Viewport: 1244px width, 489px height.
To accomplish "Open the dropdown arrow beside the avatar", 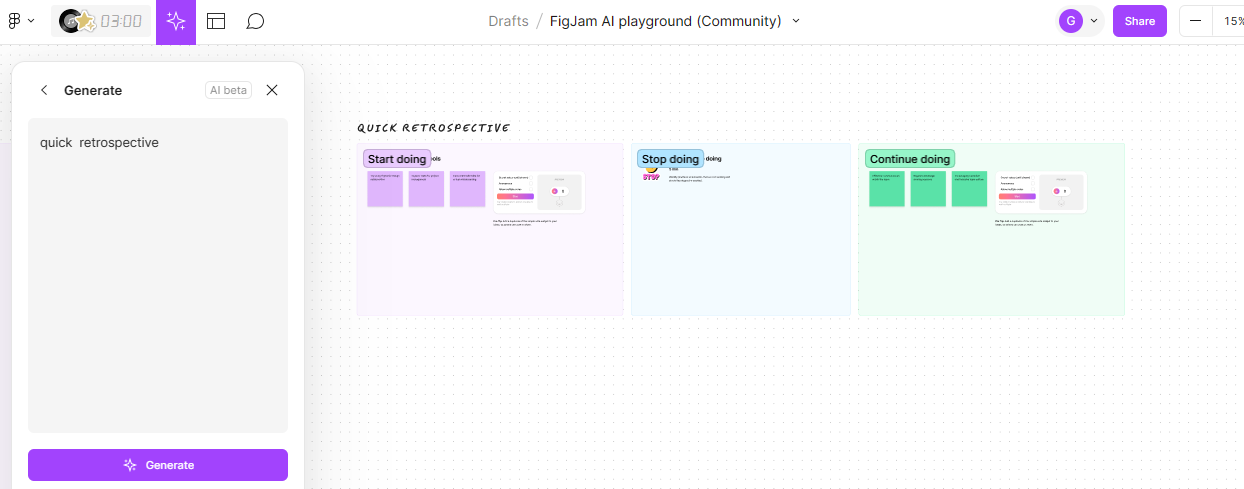I will [1093, 21].
